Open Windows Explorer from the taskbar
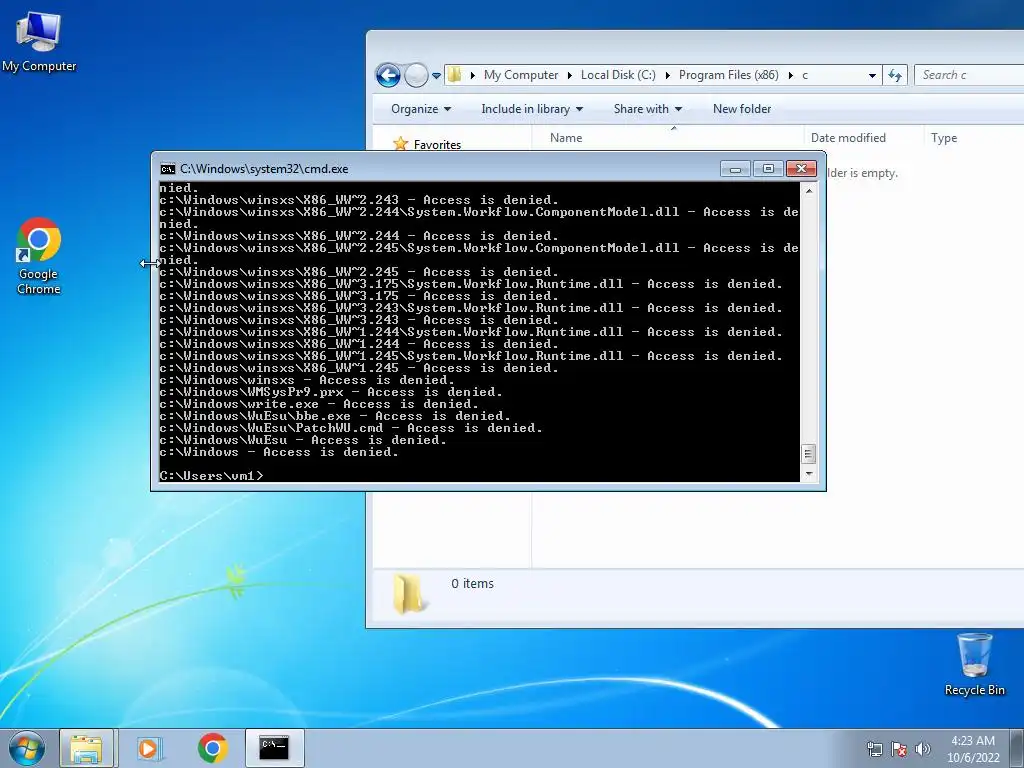The width and height of the screenshot is (1024, 768). (86, 748)
